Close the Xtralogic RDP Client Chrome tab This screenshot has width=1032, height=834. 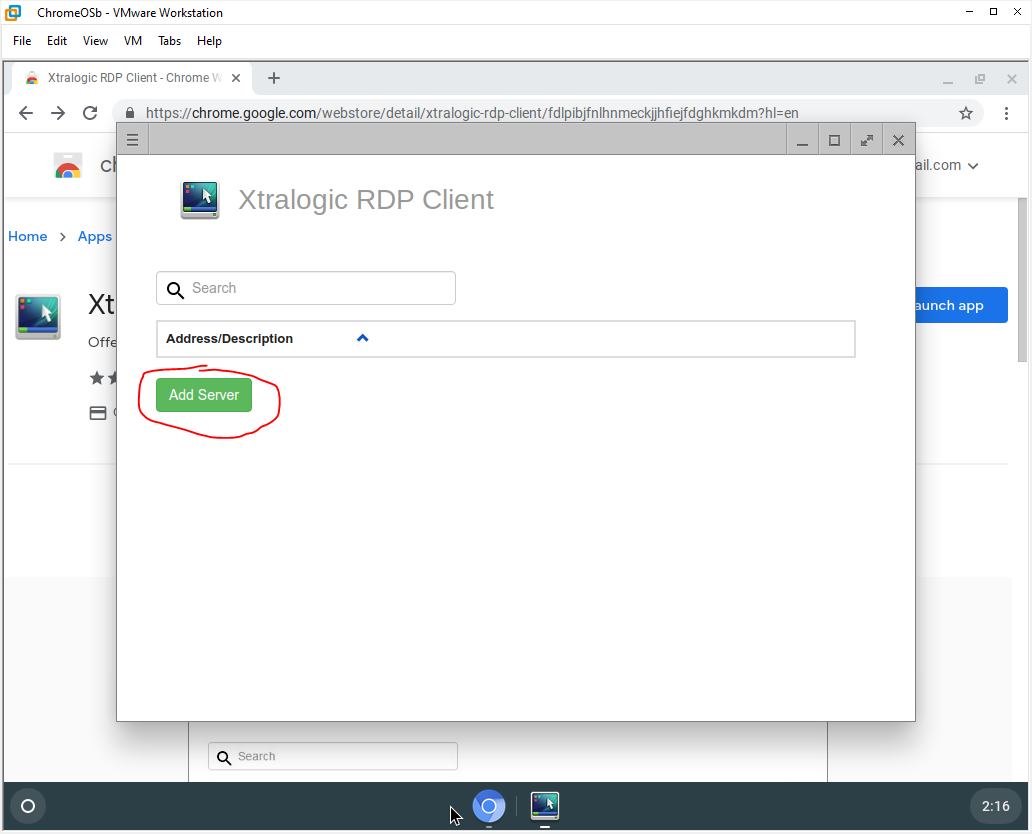[x=236, y=78]
